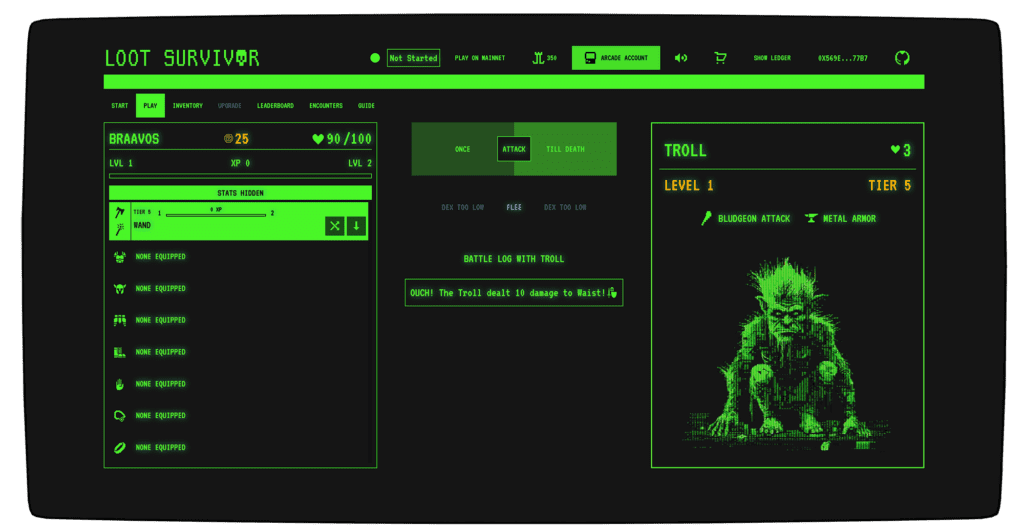Viewport: 1024px width, 532px height.
Task: Open the Start tab
Action: coord(120,106)
